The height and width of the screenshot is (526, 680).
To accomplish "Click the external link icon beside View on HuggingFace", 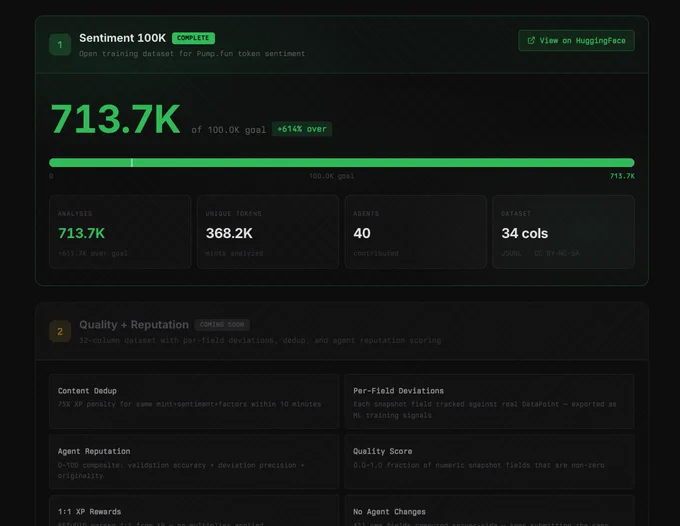I will pyautogui.click(x=531, y=40).
